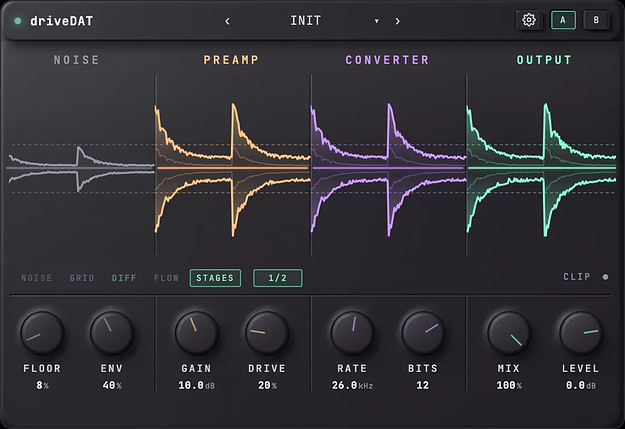The image size is (625, 429).
Task: Click the DRIVE knob label
Action: 267,368
